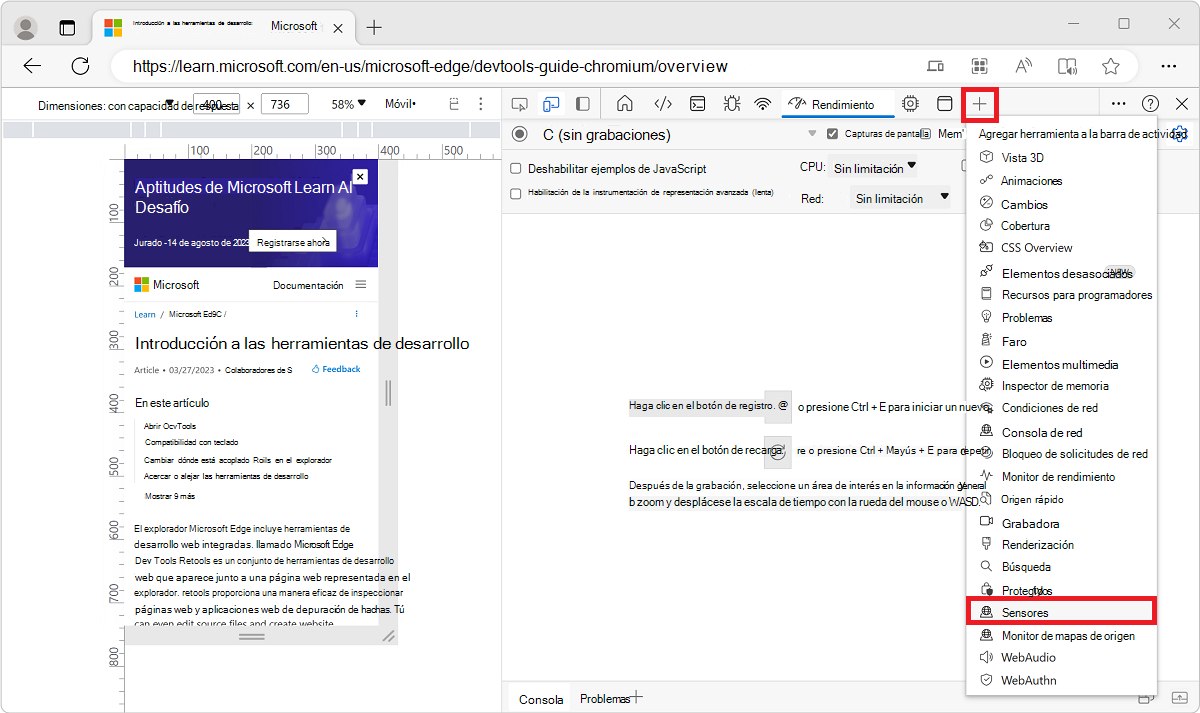Open Móvil device type dropdown
The width and height of the screenshot is (1200, 713).
pos(400,104)
